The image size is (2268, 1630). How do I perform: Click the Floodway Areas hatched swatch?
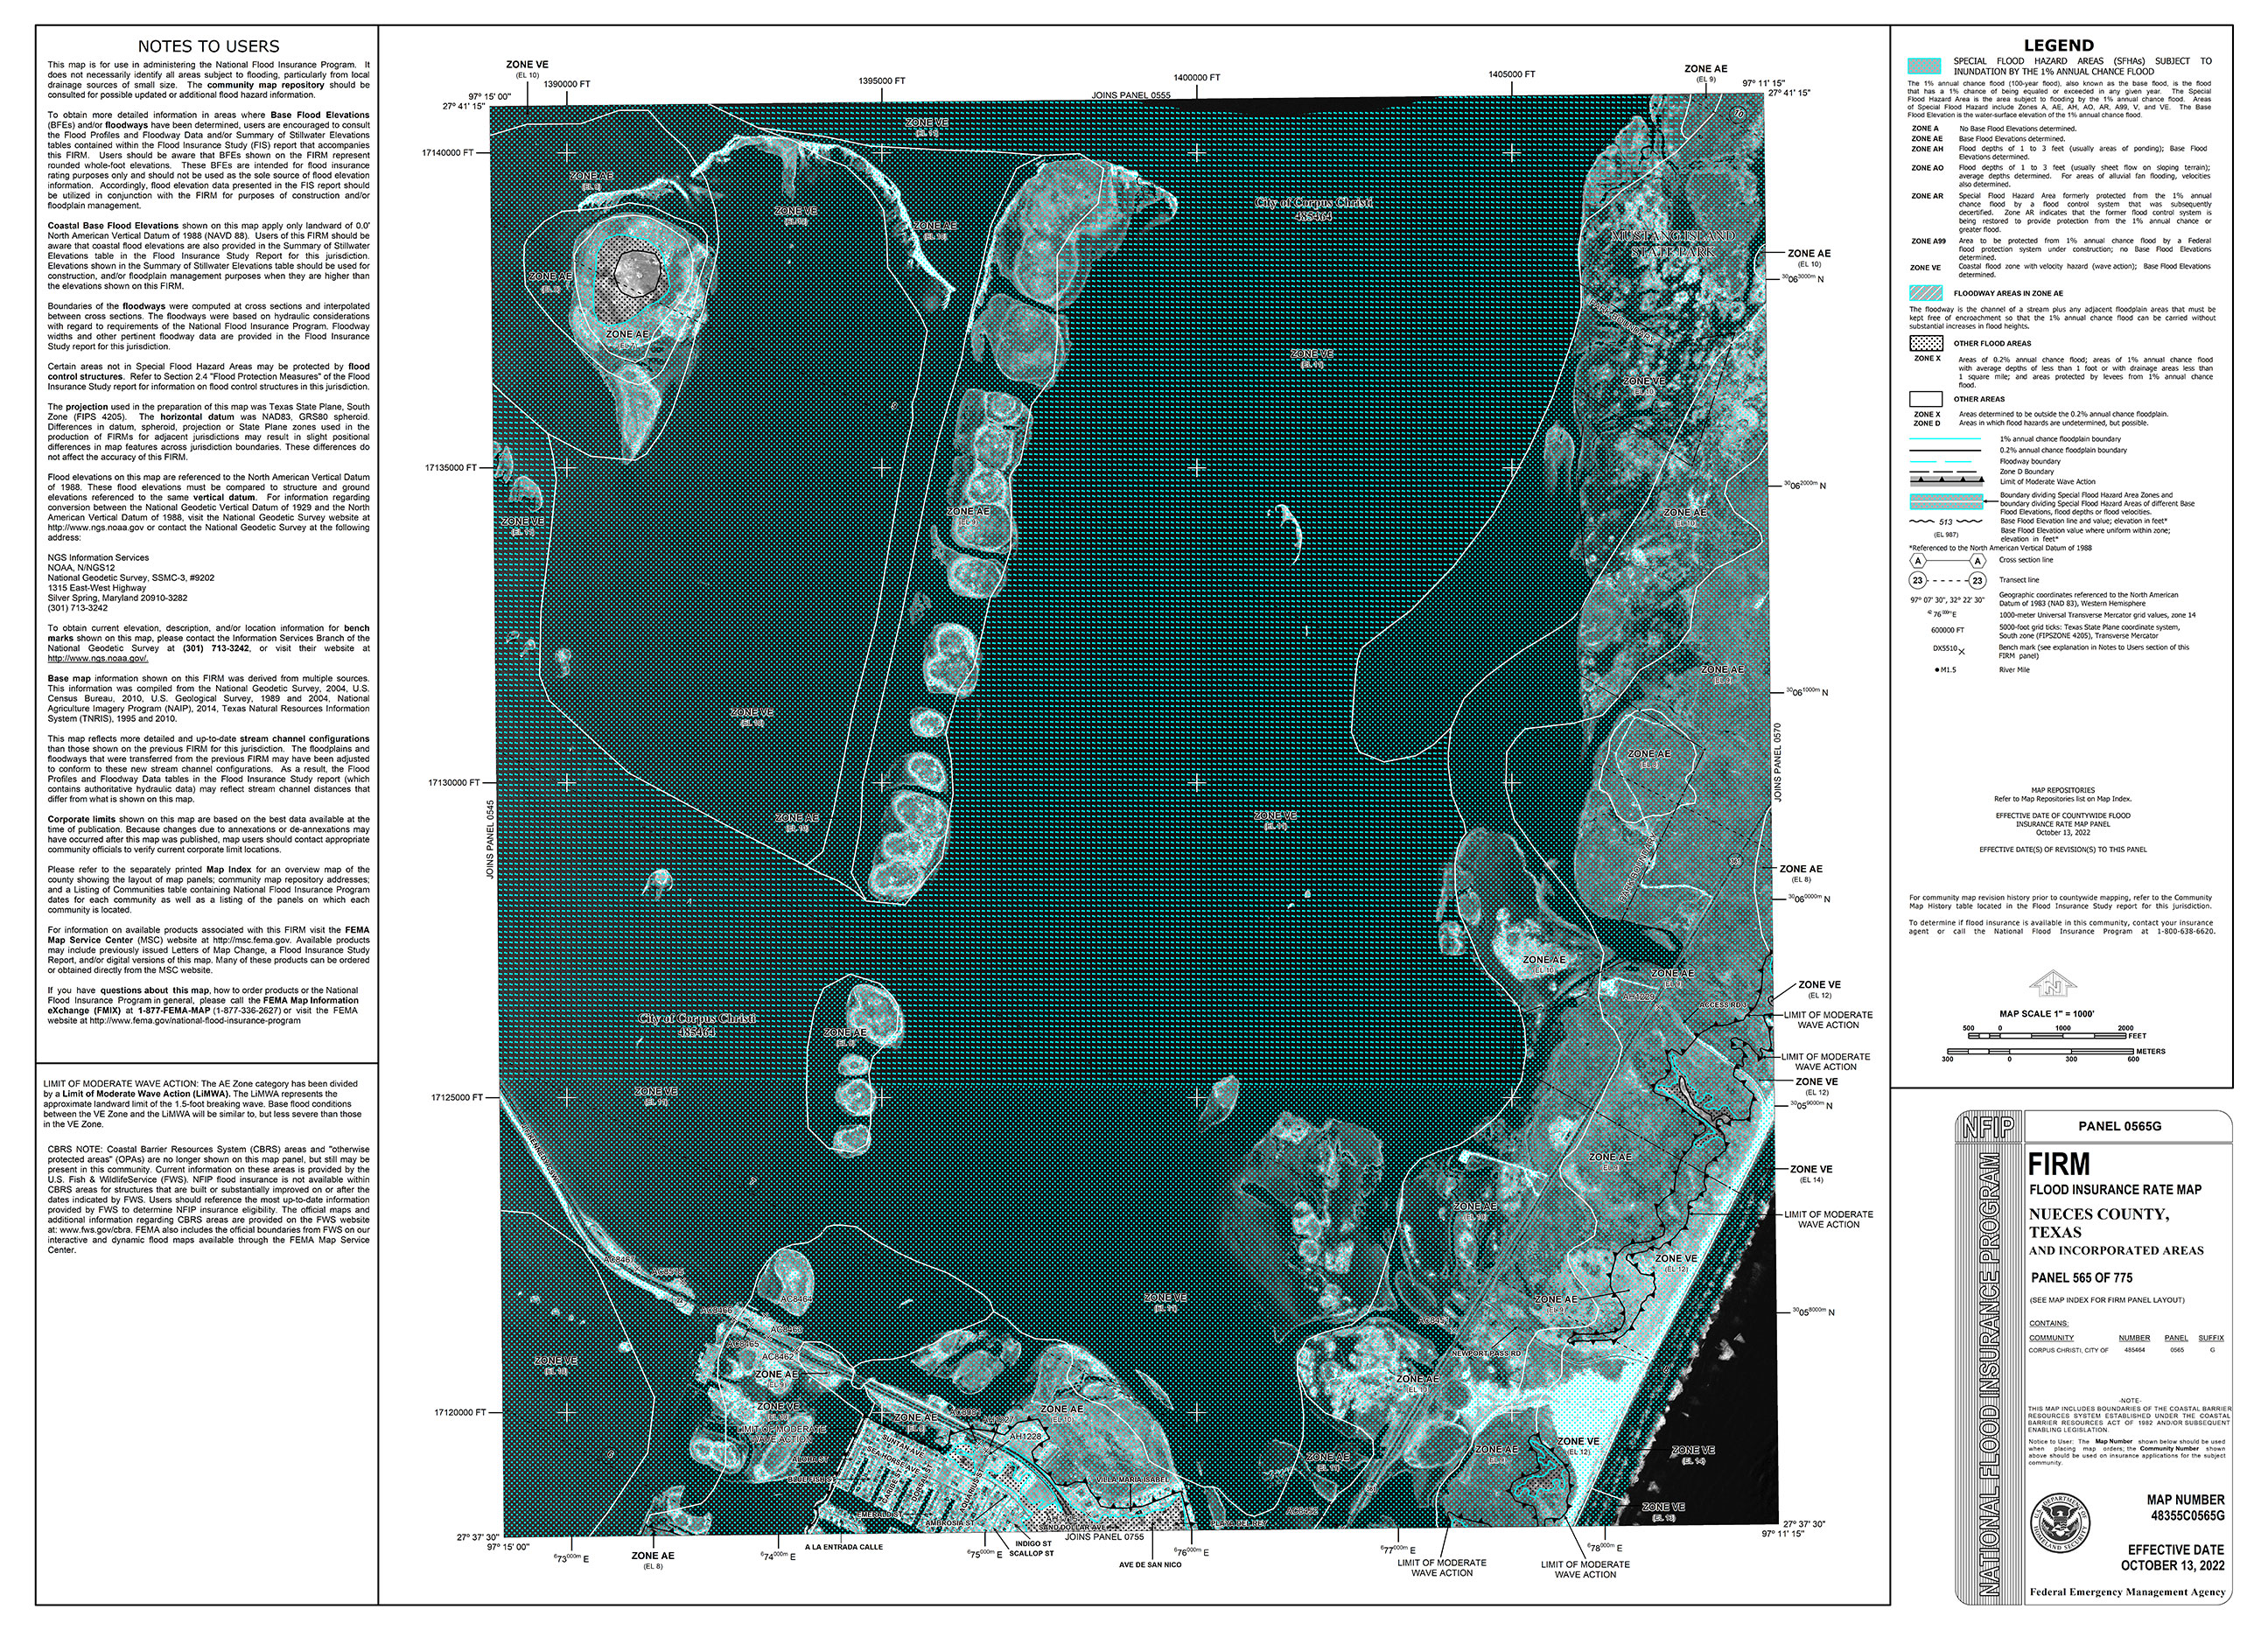(x=1925, y=294)
